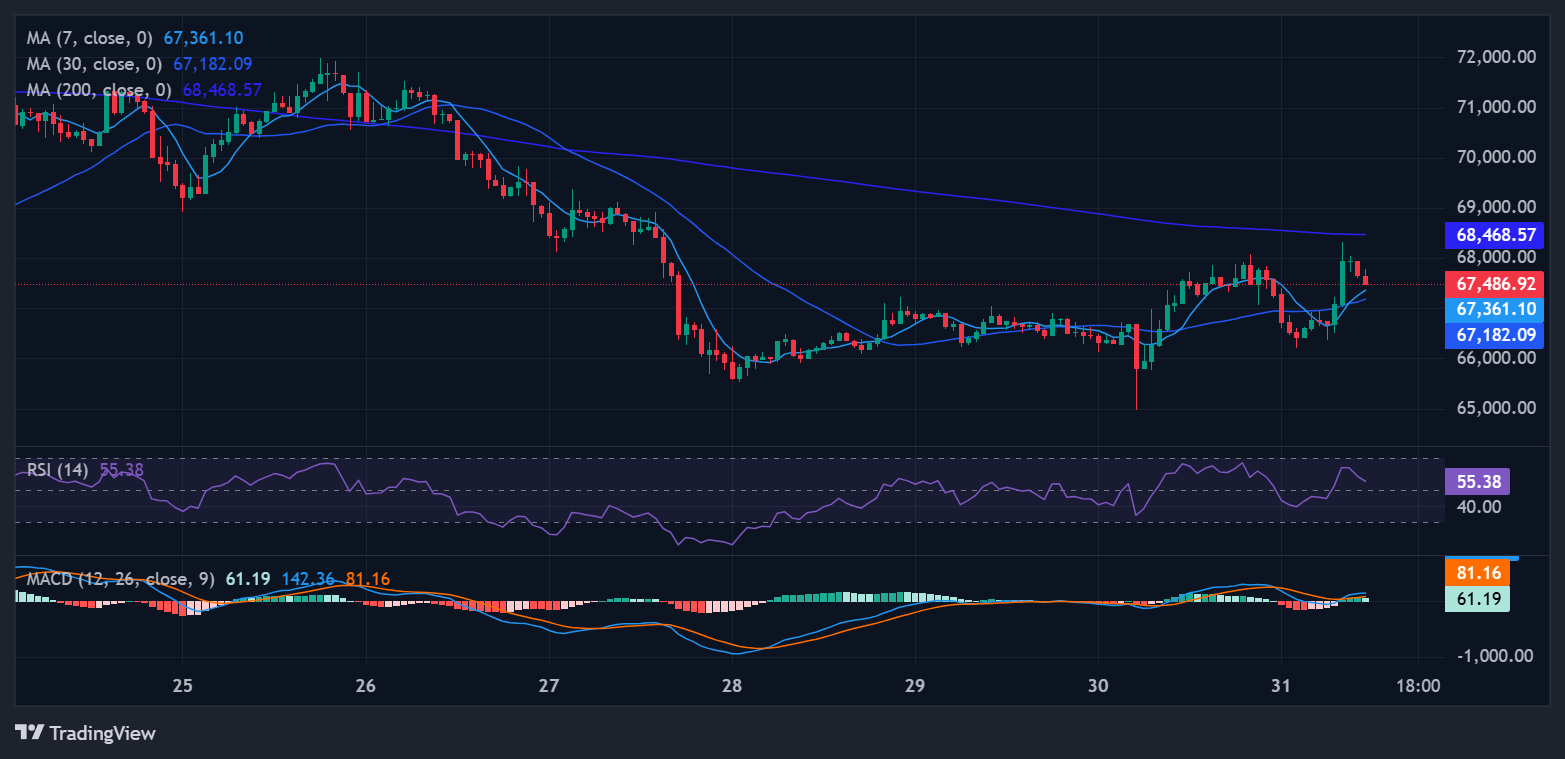Click the 72,000.00 price axis label
Image resolution: width=1565 pixels, height=759 pixels.
coord(1495,57)
